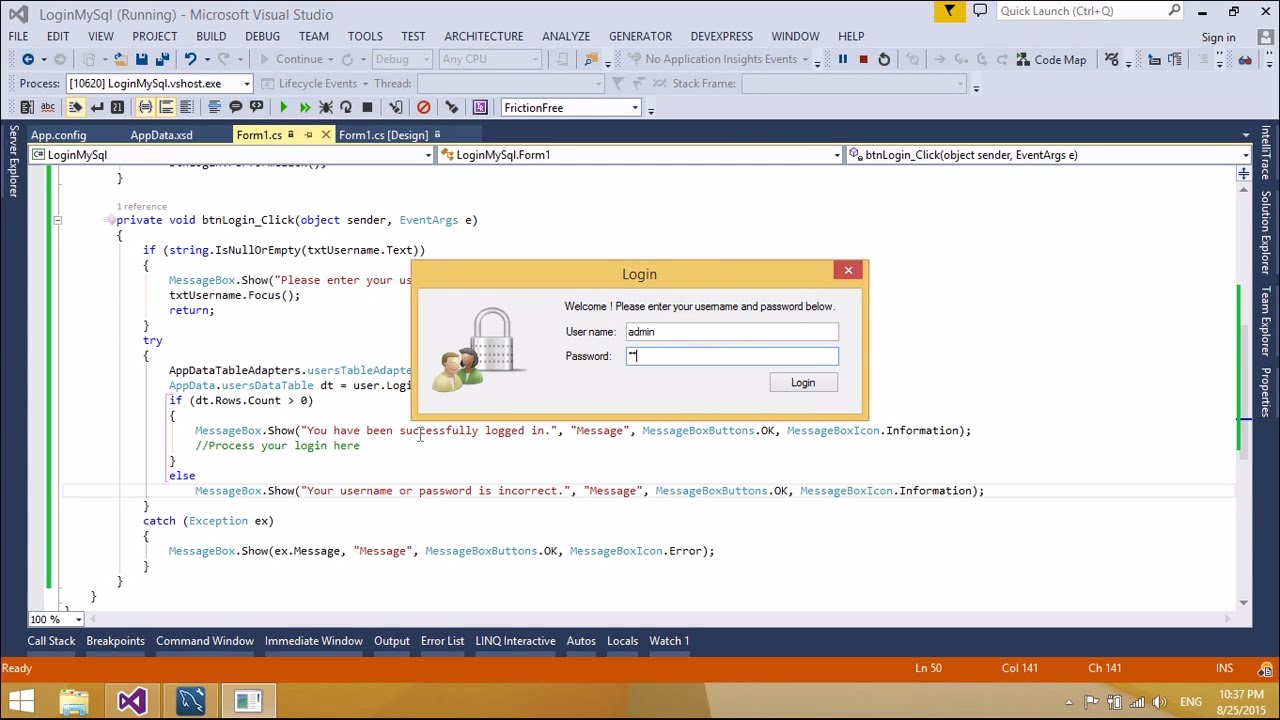The height and width of the screenshot is (720, 1280).
Task: Open the Immediate Window tab
Action: pyautogui.click(x=313, y=641)
